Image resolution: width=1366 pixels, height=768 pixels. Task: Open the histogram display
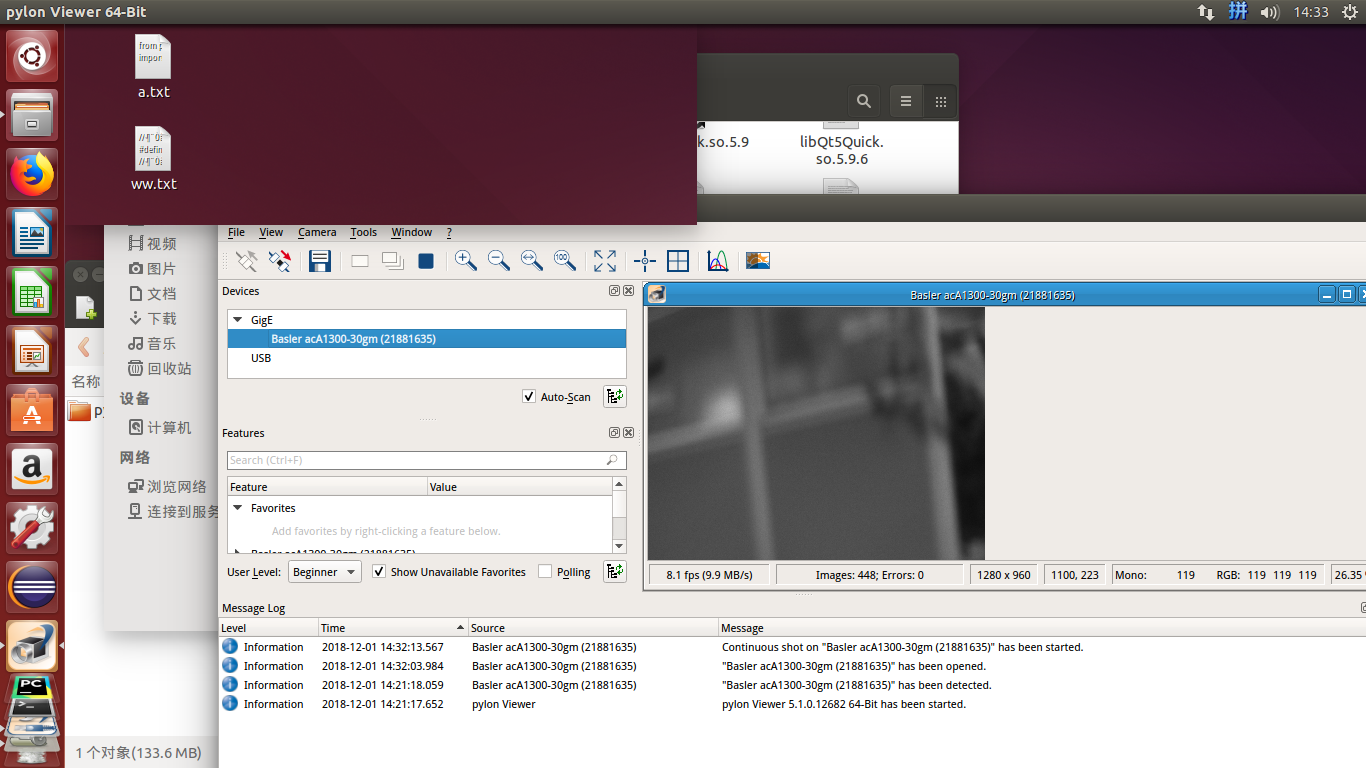(x=718, y=261)
